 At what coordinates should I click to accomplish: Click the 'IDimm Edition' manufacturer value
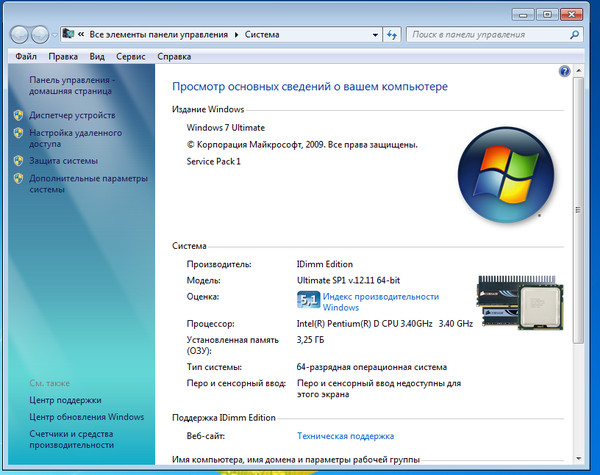pyautogui.click(x=325, y=264)
